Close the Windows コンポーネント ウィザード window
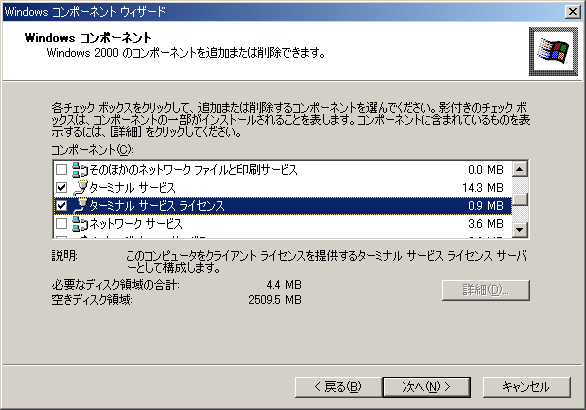 (x=573, y=12)
